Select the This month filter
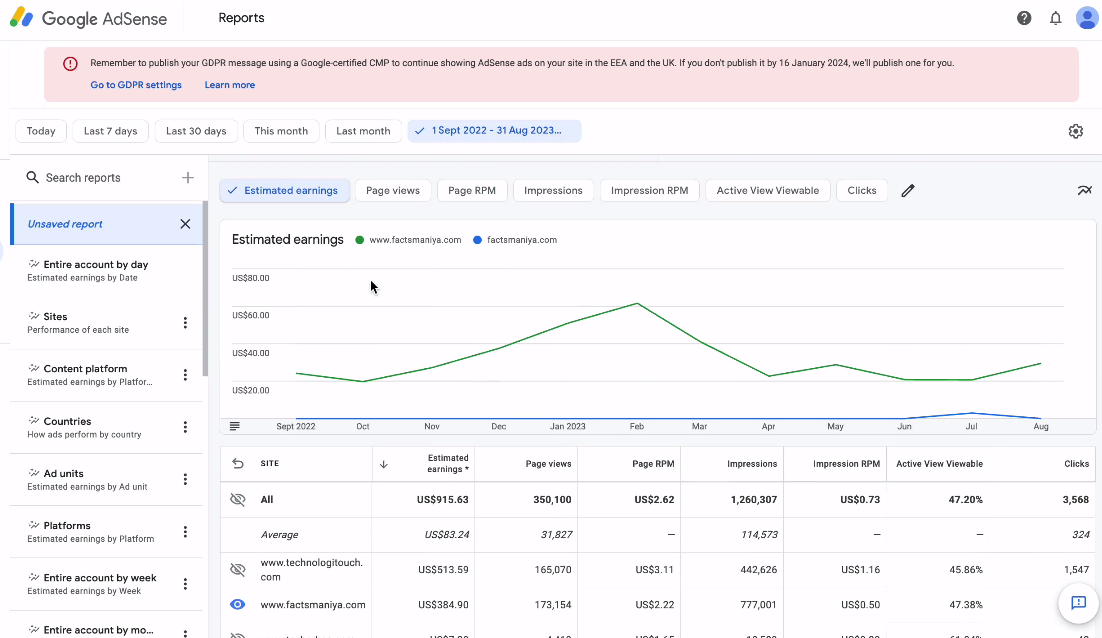 click(x=281, y=131)
